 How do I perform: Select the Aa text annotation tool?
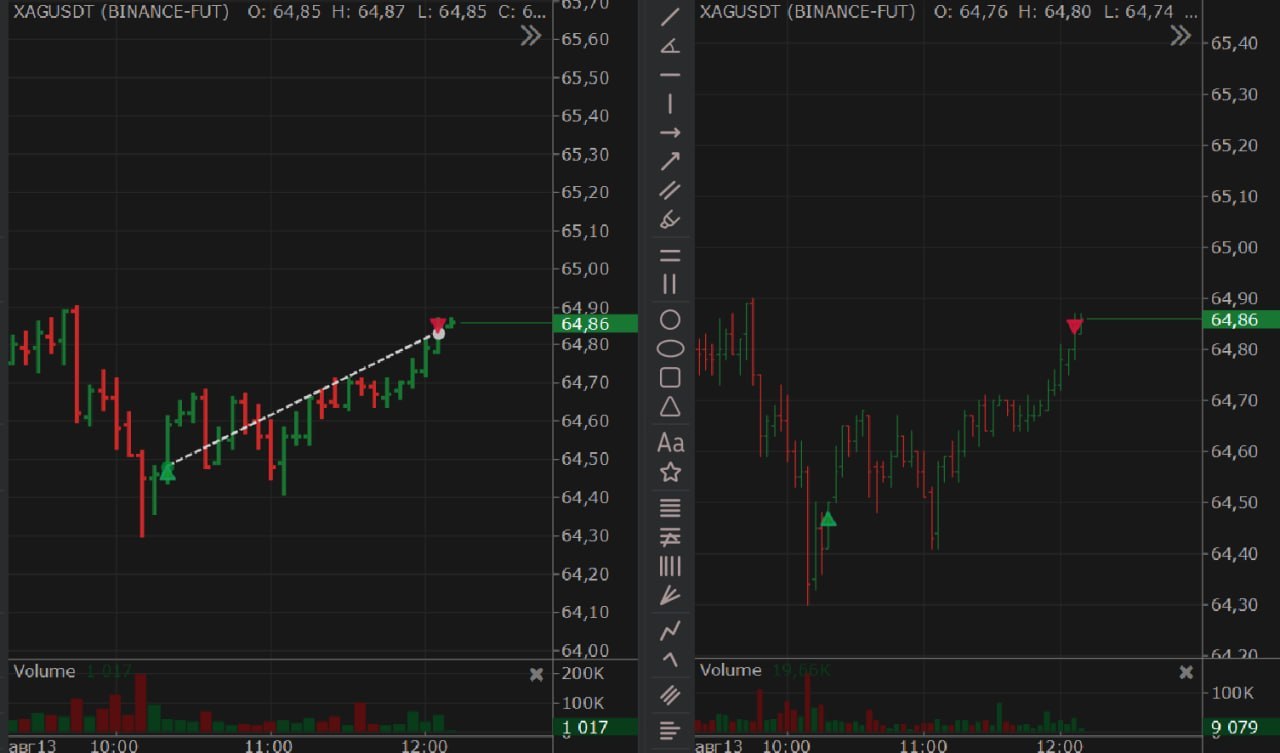670,442
